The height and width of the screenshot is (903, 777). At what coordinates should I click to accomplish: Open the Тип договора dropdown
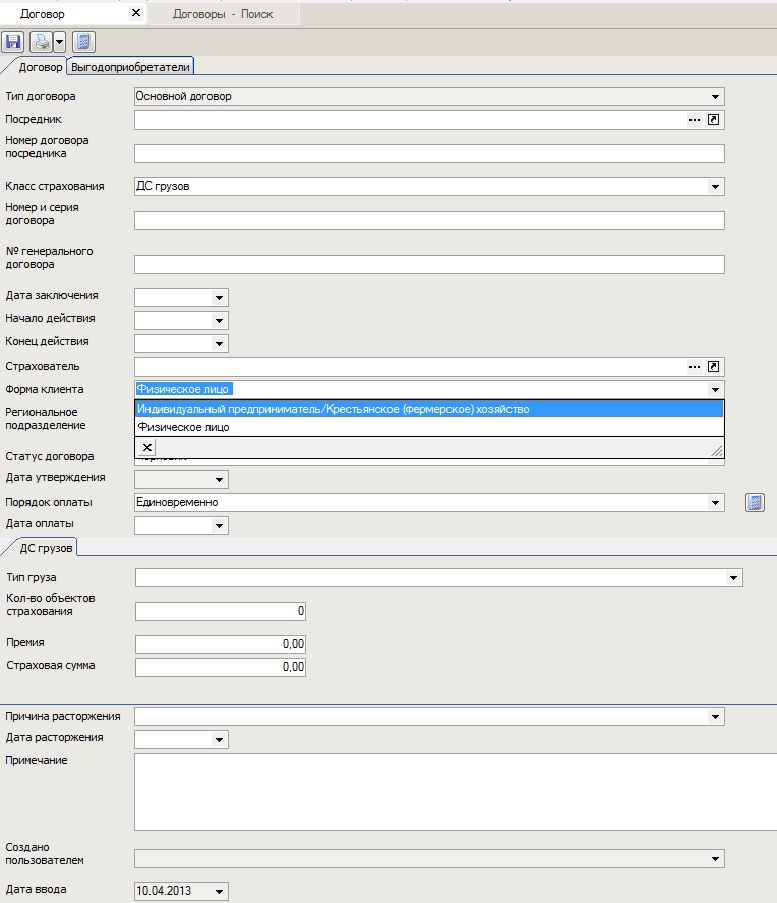pos(715,97)
